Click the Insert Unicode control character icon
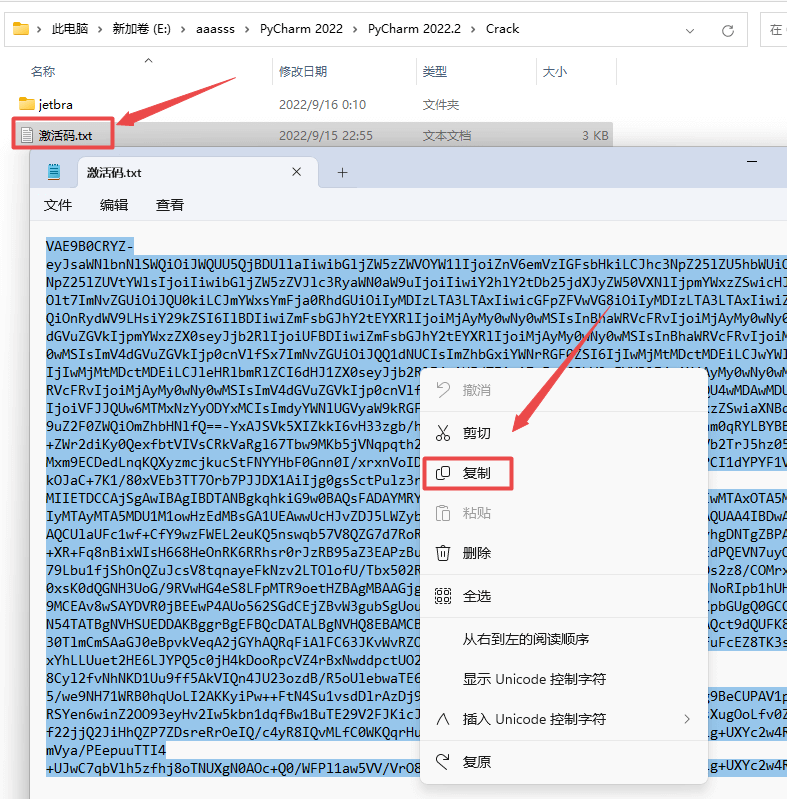 (443, 719)
